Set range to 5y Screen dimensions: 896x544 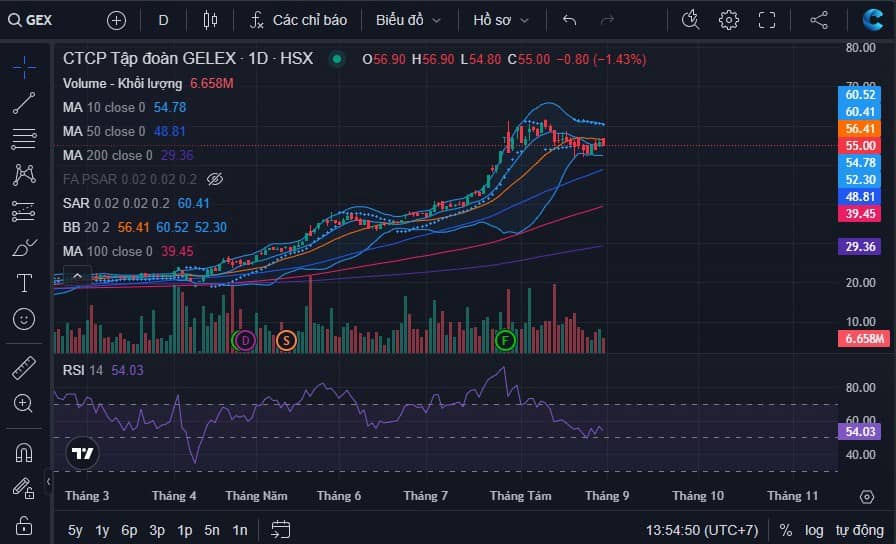coord(75,530)
